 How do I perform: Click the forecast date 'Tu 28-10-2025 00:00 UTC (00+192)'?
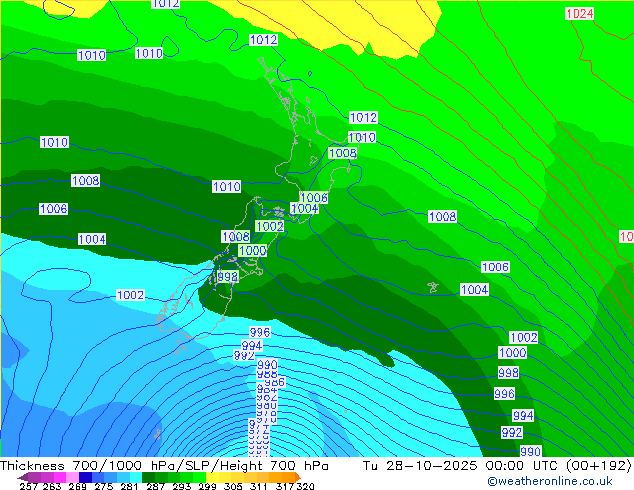pyautogui.click(x=497, y=466)
